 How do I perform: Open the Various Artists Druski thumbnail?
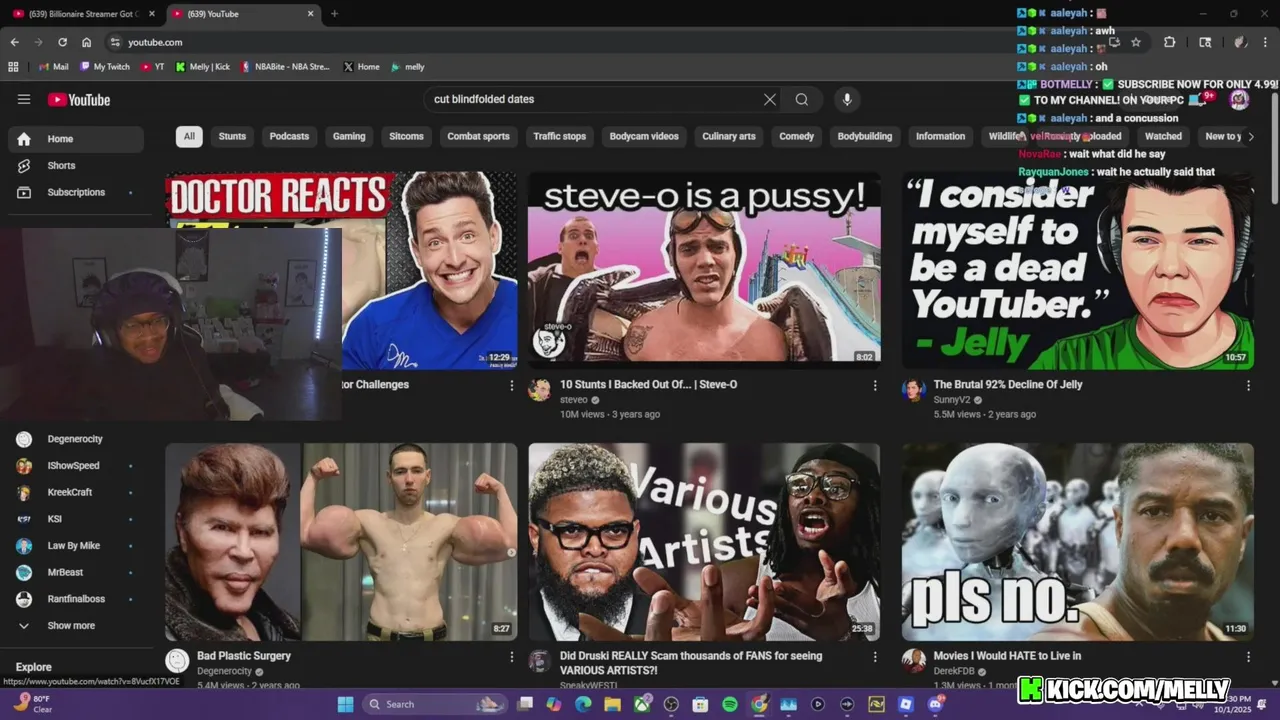tap(704, 542)
